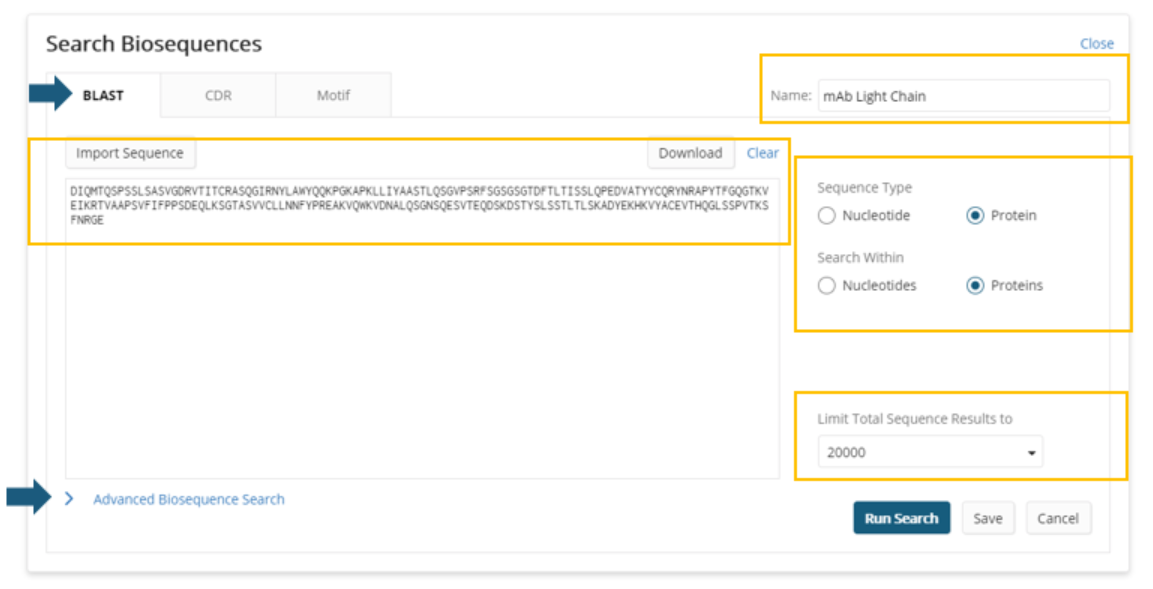Select Nucleotides under Search Within
Image resolution: width=1153 pixels, height=589 pixels.
[x=827, y=286]
